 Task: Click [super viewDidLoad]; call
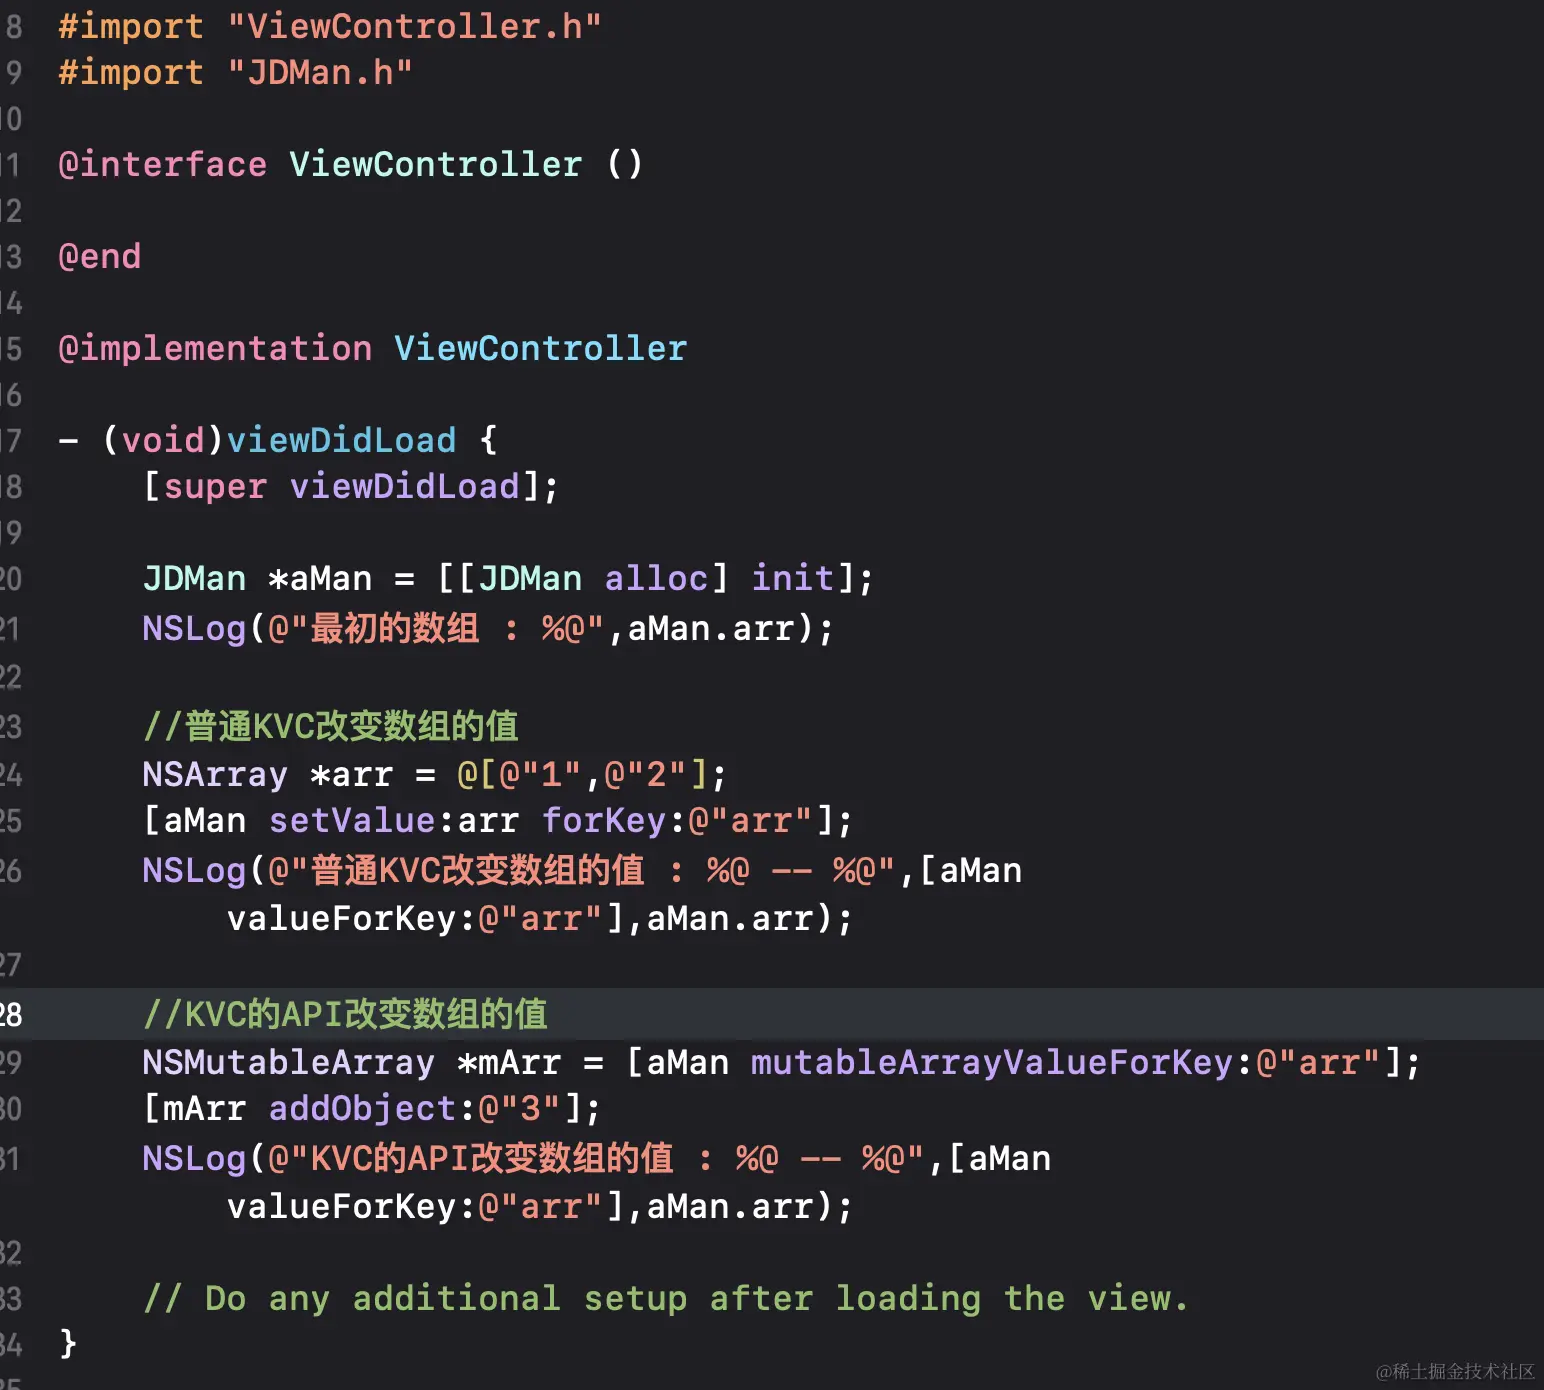pyautogui.click(x=351, y=486)
